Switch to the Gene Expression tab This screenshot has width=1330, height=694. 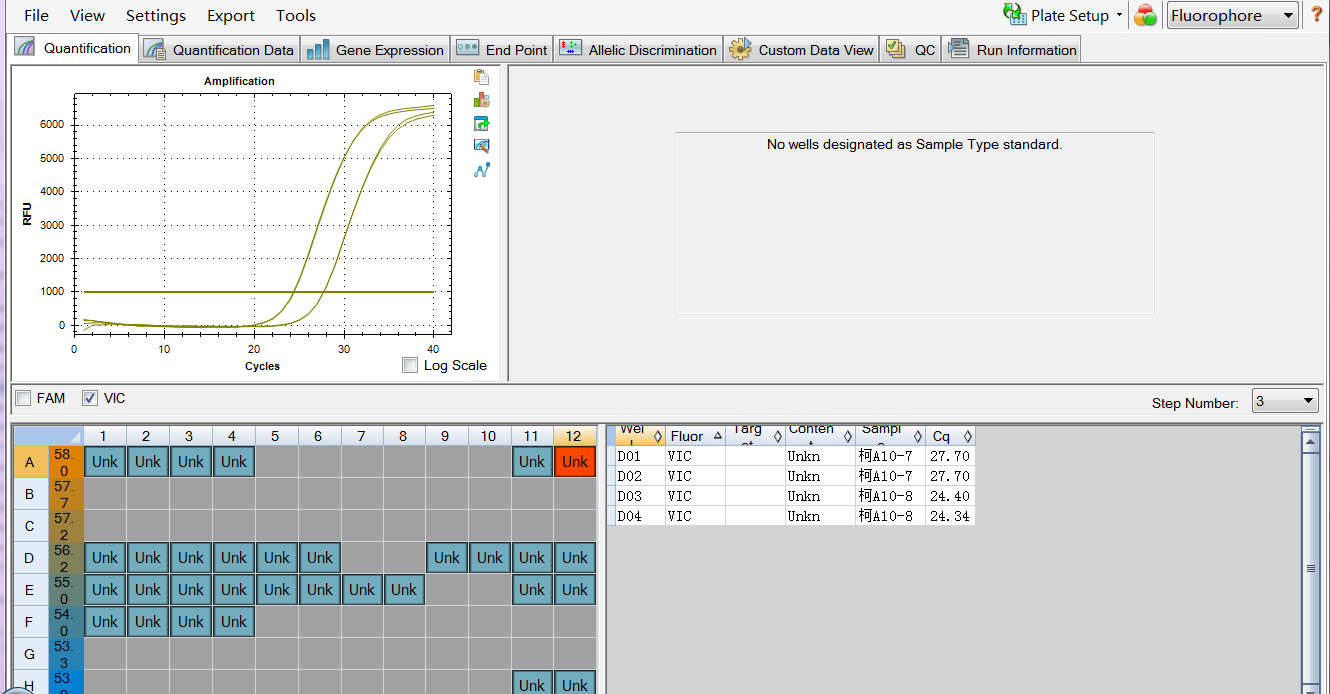click(x=375, y=50)
